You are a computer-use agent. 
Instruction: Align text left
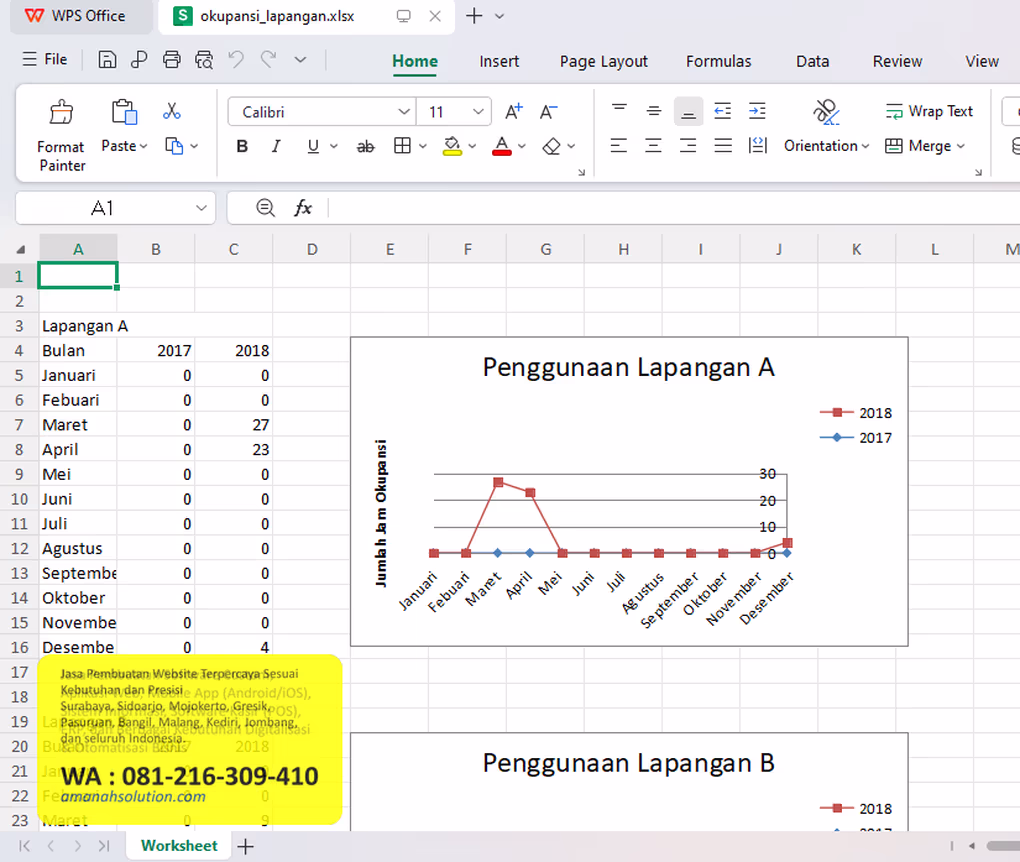[619, 145]
